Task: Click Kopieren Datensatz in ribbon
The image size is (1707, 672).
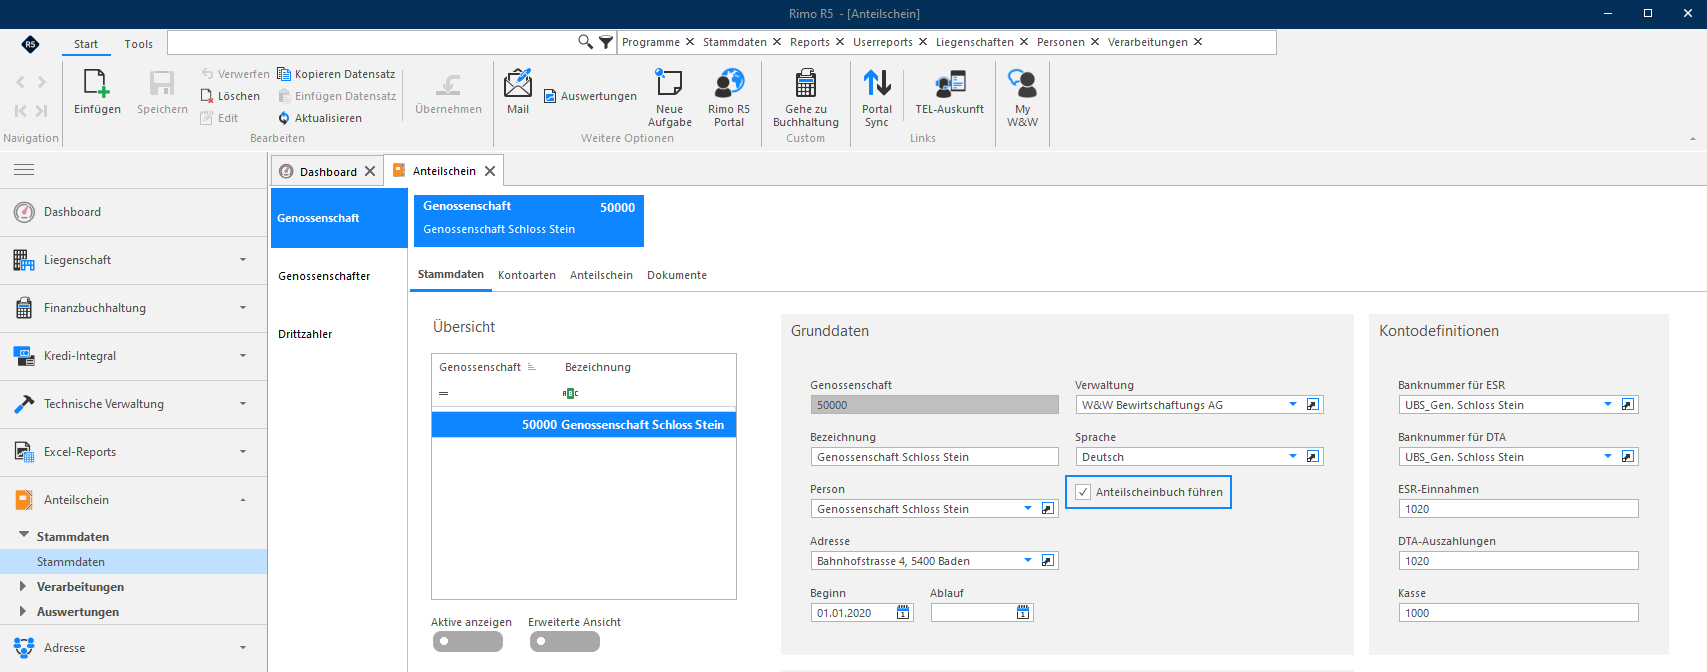Action: [x=336, y=74]
